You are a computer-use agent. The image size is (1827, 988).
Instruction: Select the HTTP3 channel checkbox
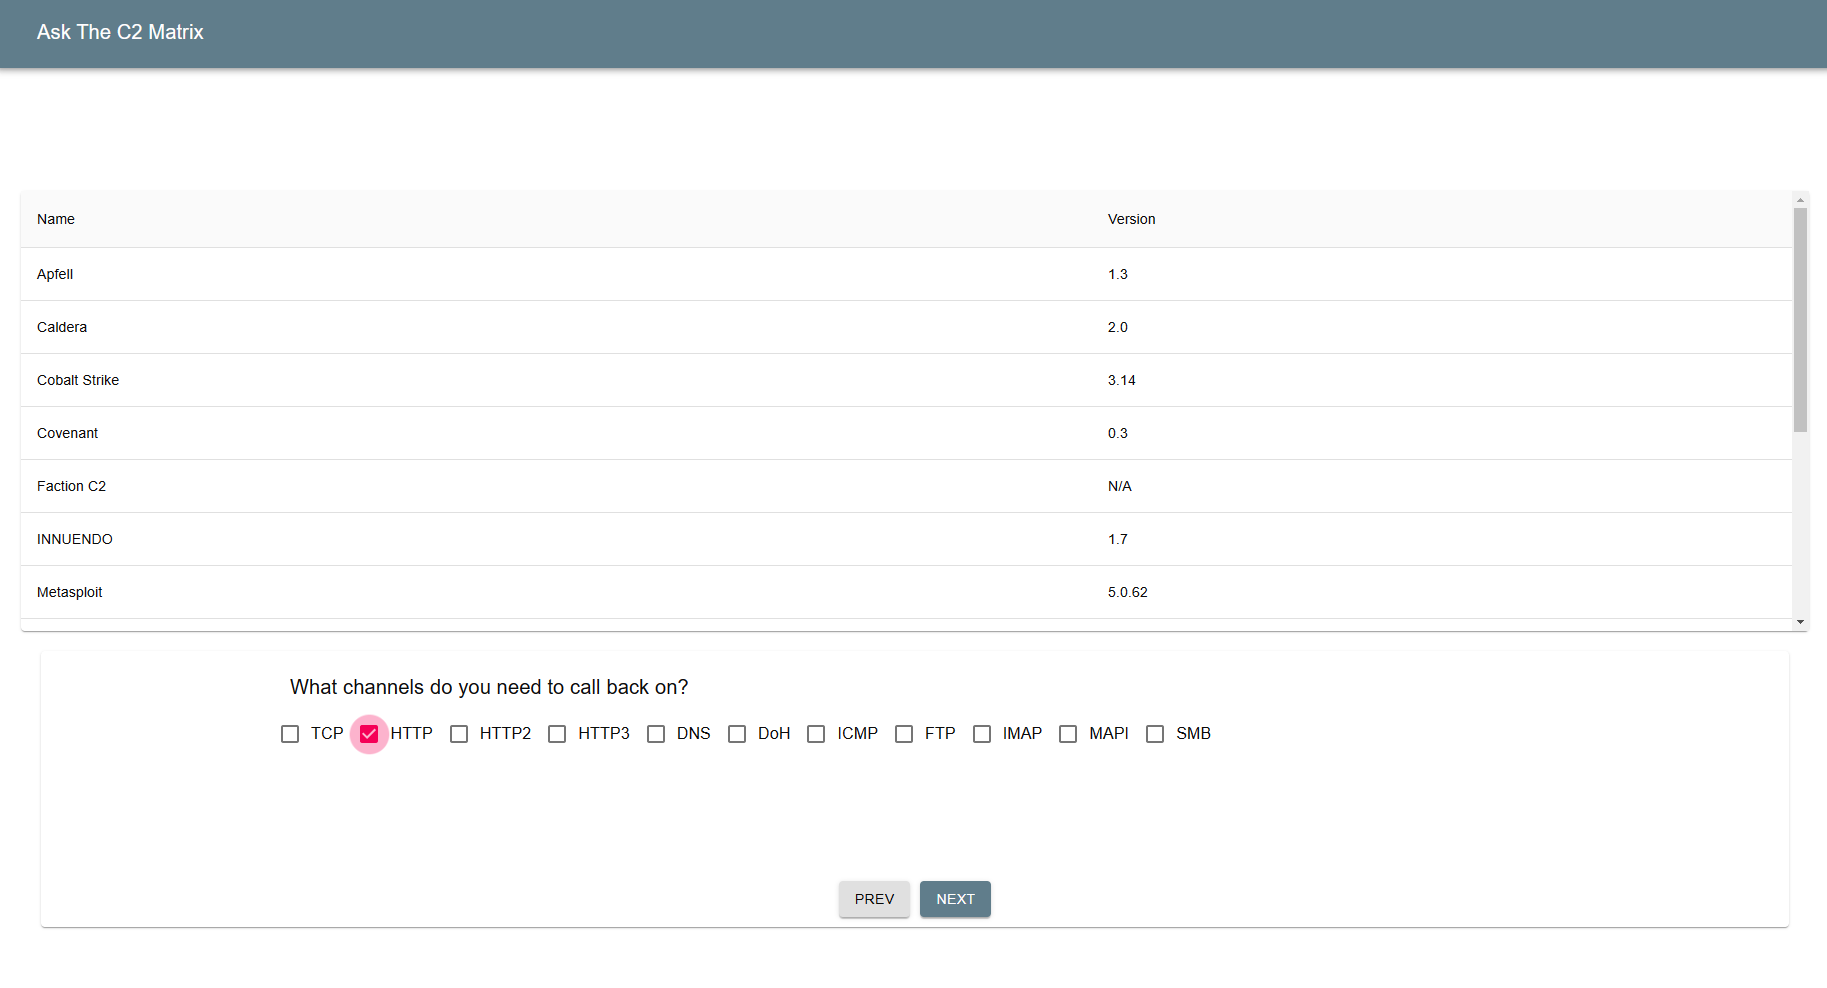(557, 734)
